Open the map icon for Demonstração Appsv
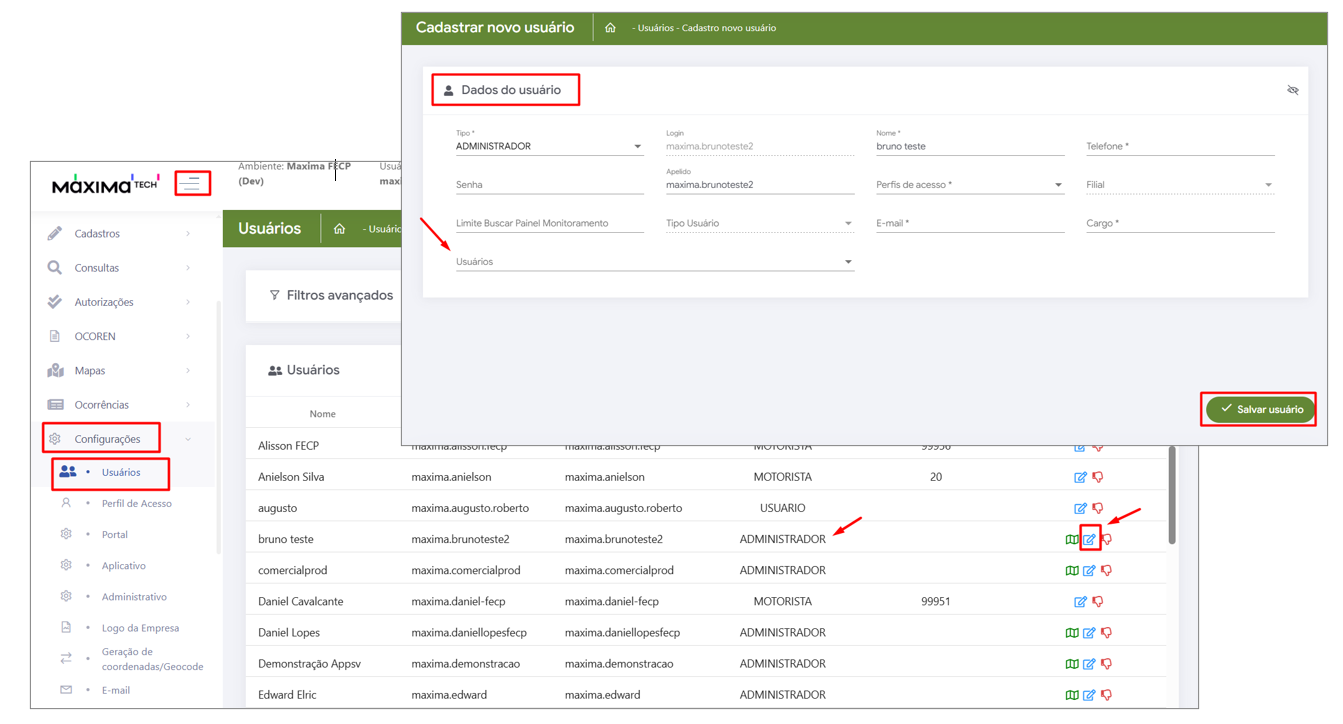This screenshot has width=1343, height=724. tap(1072, 664)
